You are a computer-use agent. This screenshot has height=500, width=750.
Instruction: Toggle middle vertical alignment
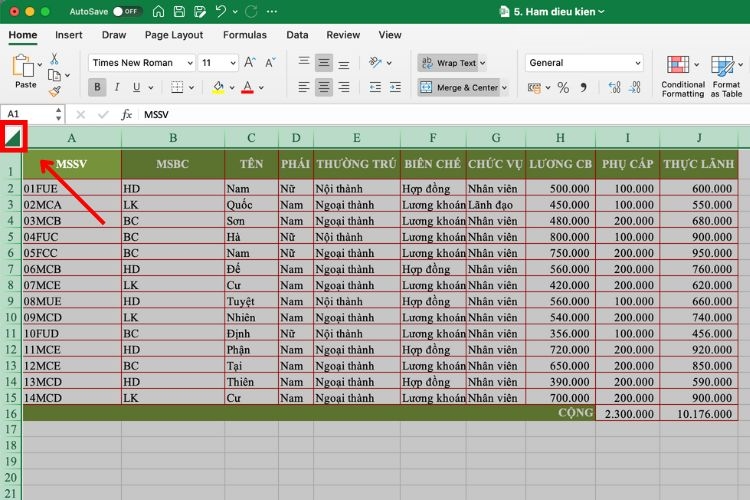(324, 63)
